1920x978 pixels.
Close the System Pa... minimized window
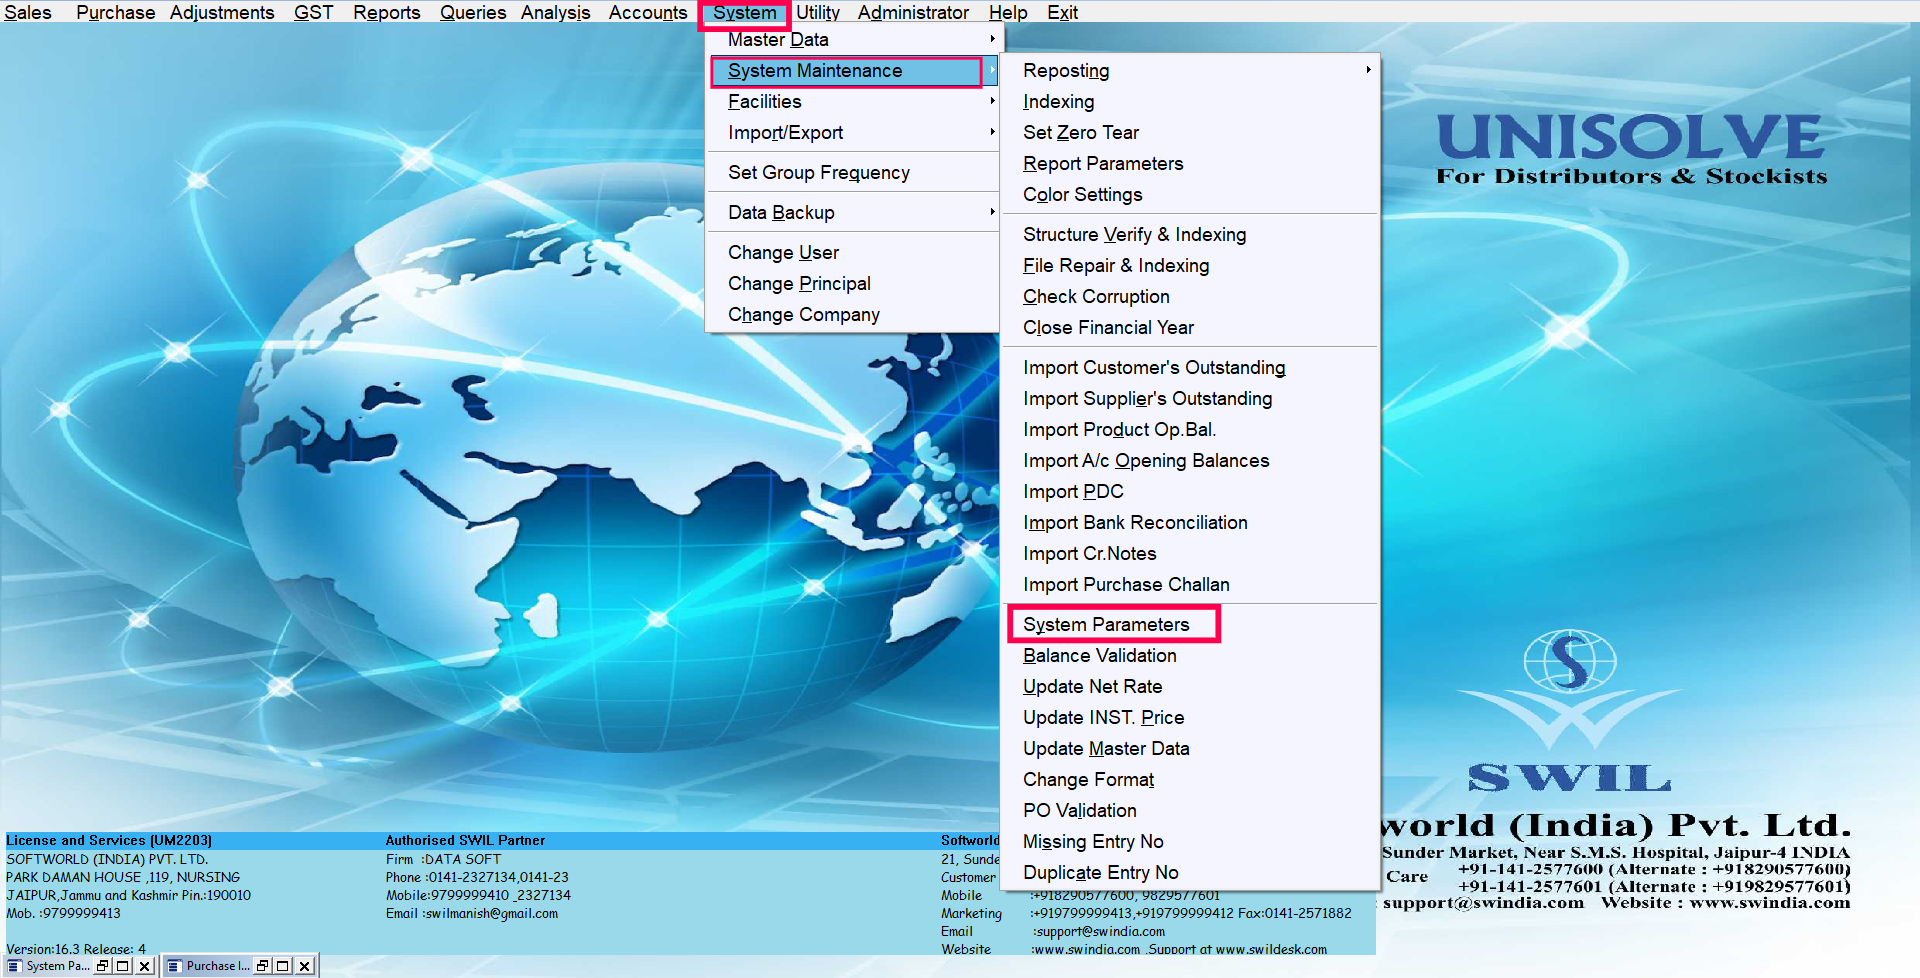pos(145,966)
